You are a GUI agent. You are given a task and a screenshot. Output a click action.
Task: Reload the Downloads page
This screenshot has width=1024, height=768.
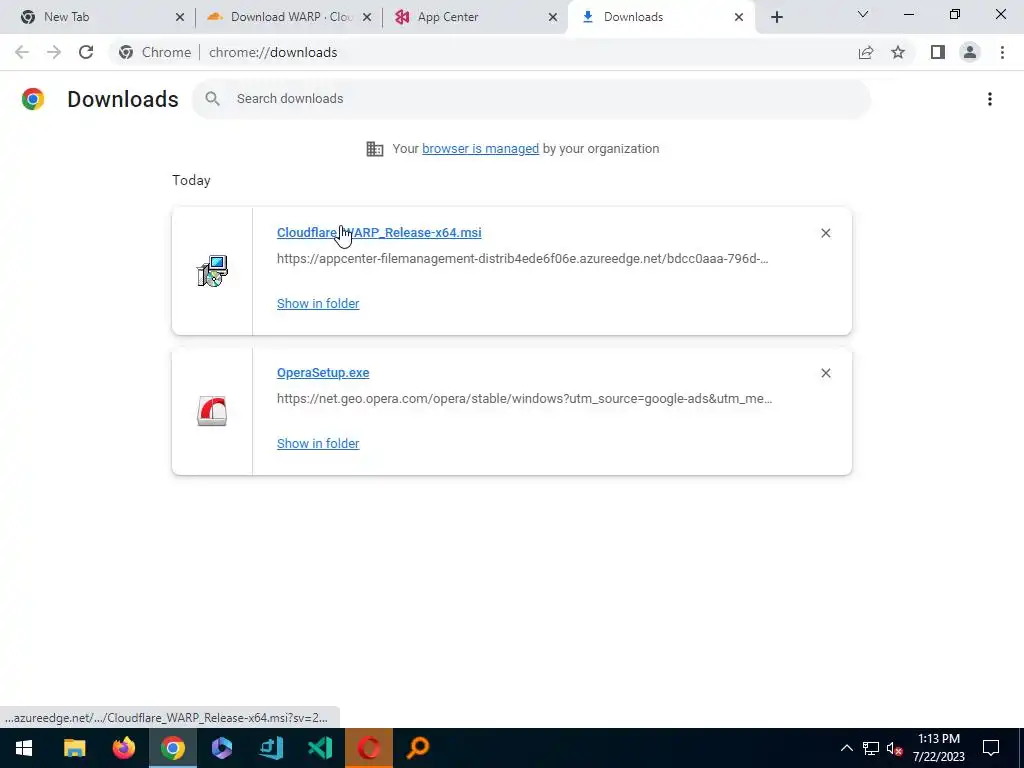[86, 52]
